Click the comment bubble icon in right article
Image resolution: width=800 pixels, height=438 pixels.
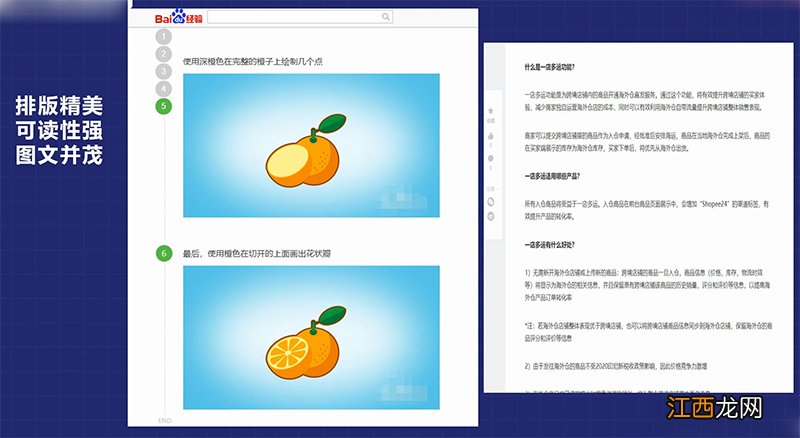pyautogui.click(x=491, y=159)
